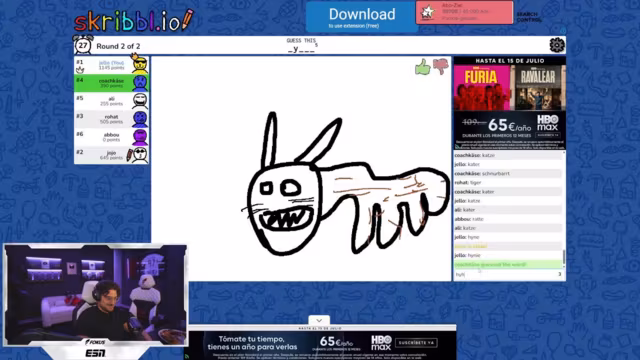Select jello (You) player row
The image size is (640, 360).
[x=111, y=65]
